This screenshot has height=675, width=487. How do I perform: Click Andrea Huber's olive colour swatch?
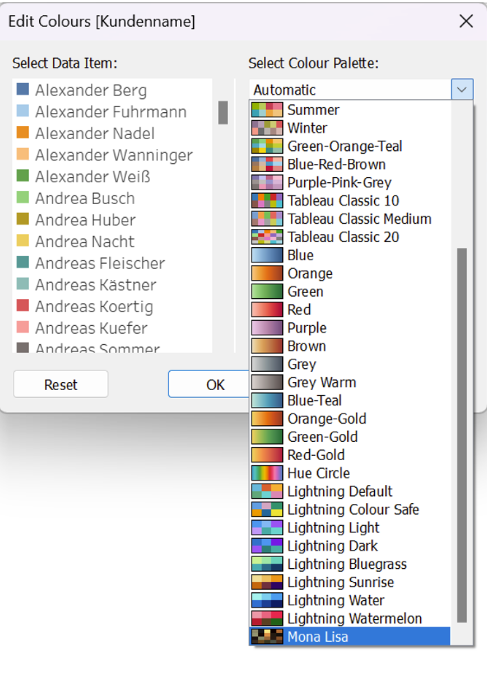[x=23, y=219]
